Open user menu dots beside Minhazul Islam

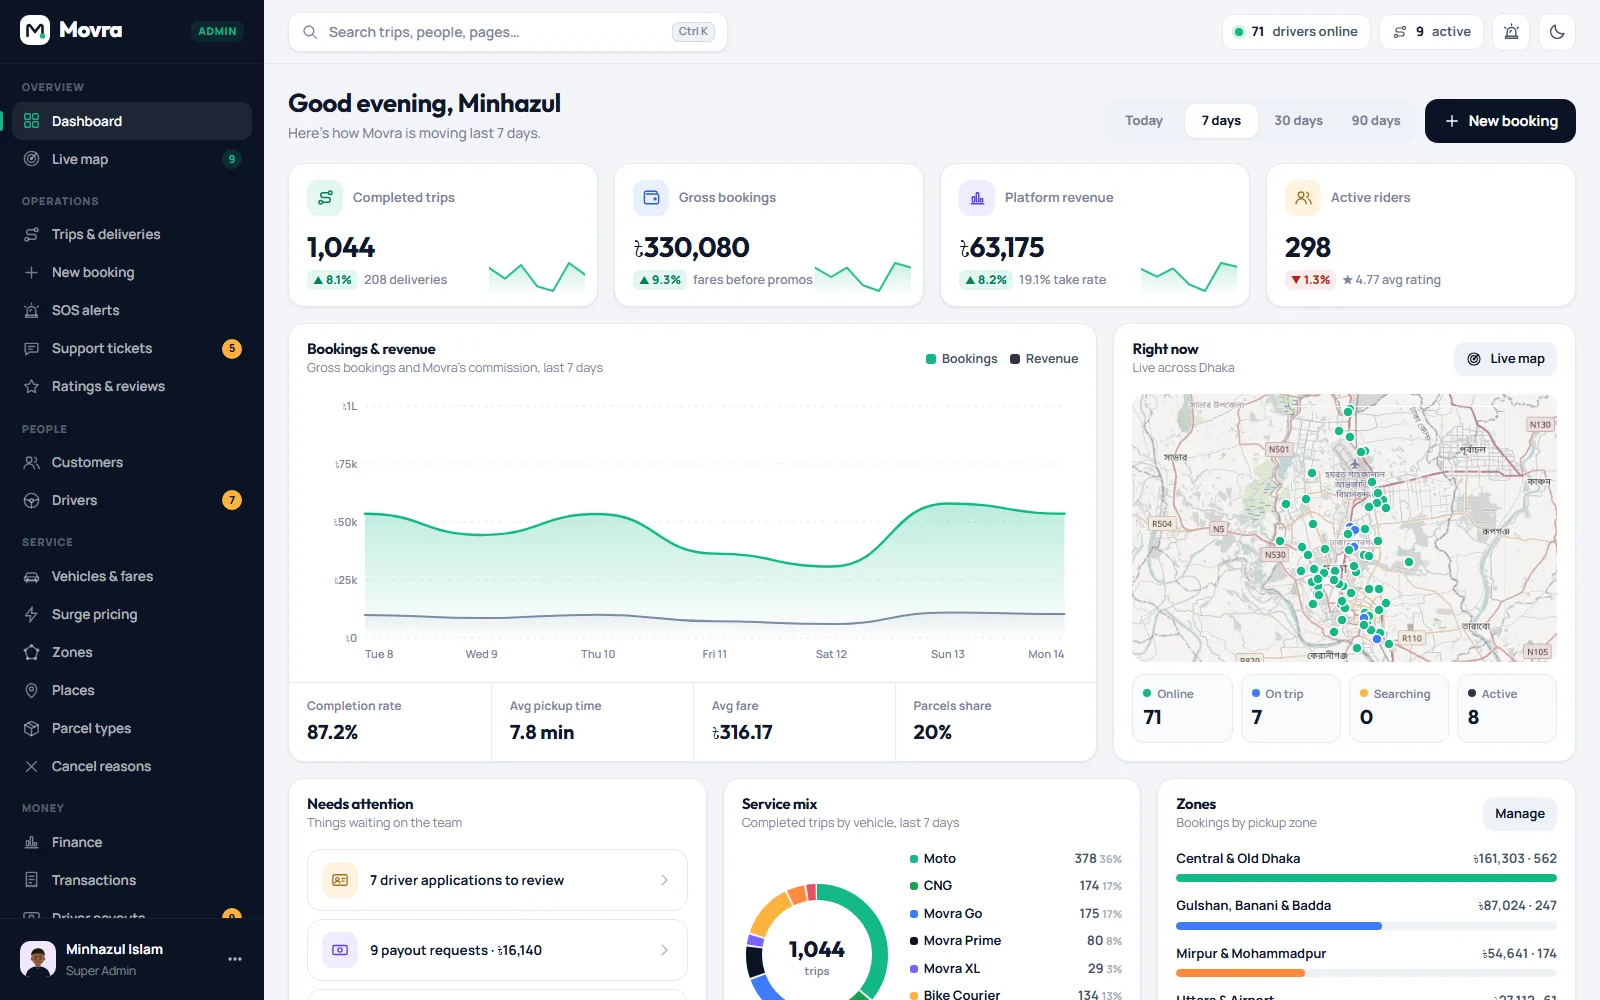pos(235,959)
